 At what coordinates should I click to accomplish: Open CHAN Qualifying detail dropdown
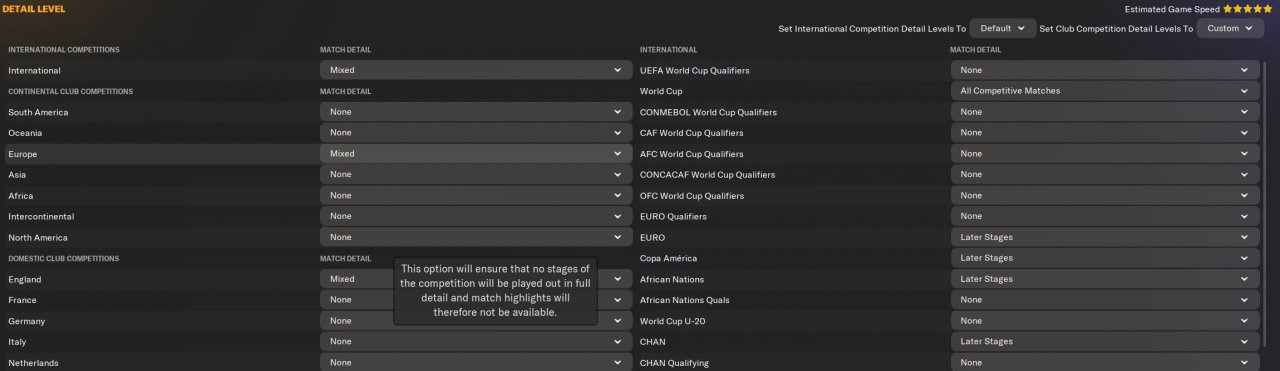1105,362
